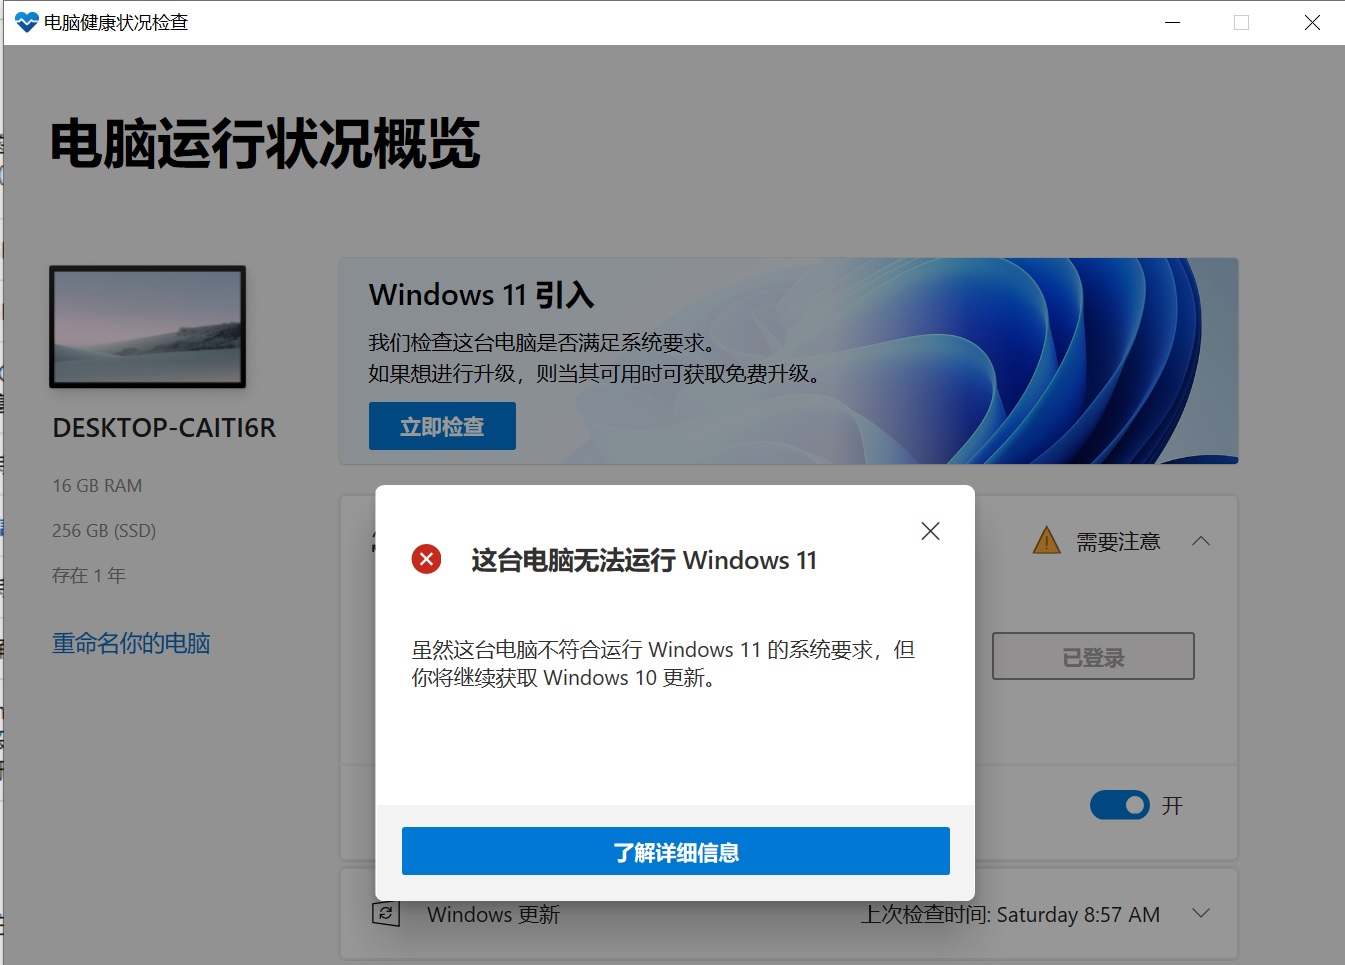
Task: Click the 已登录 button
Action: (1092, 656)
